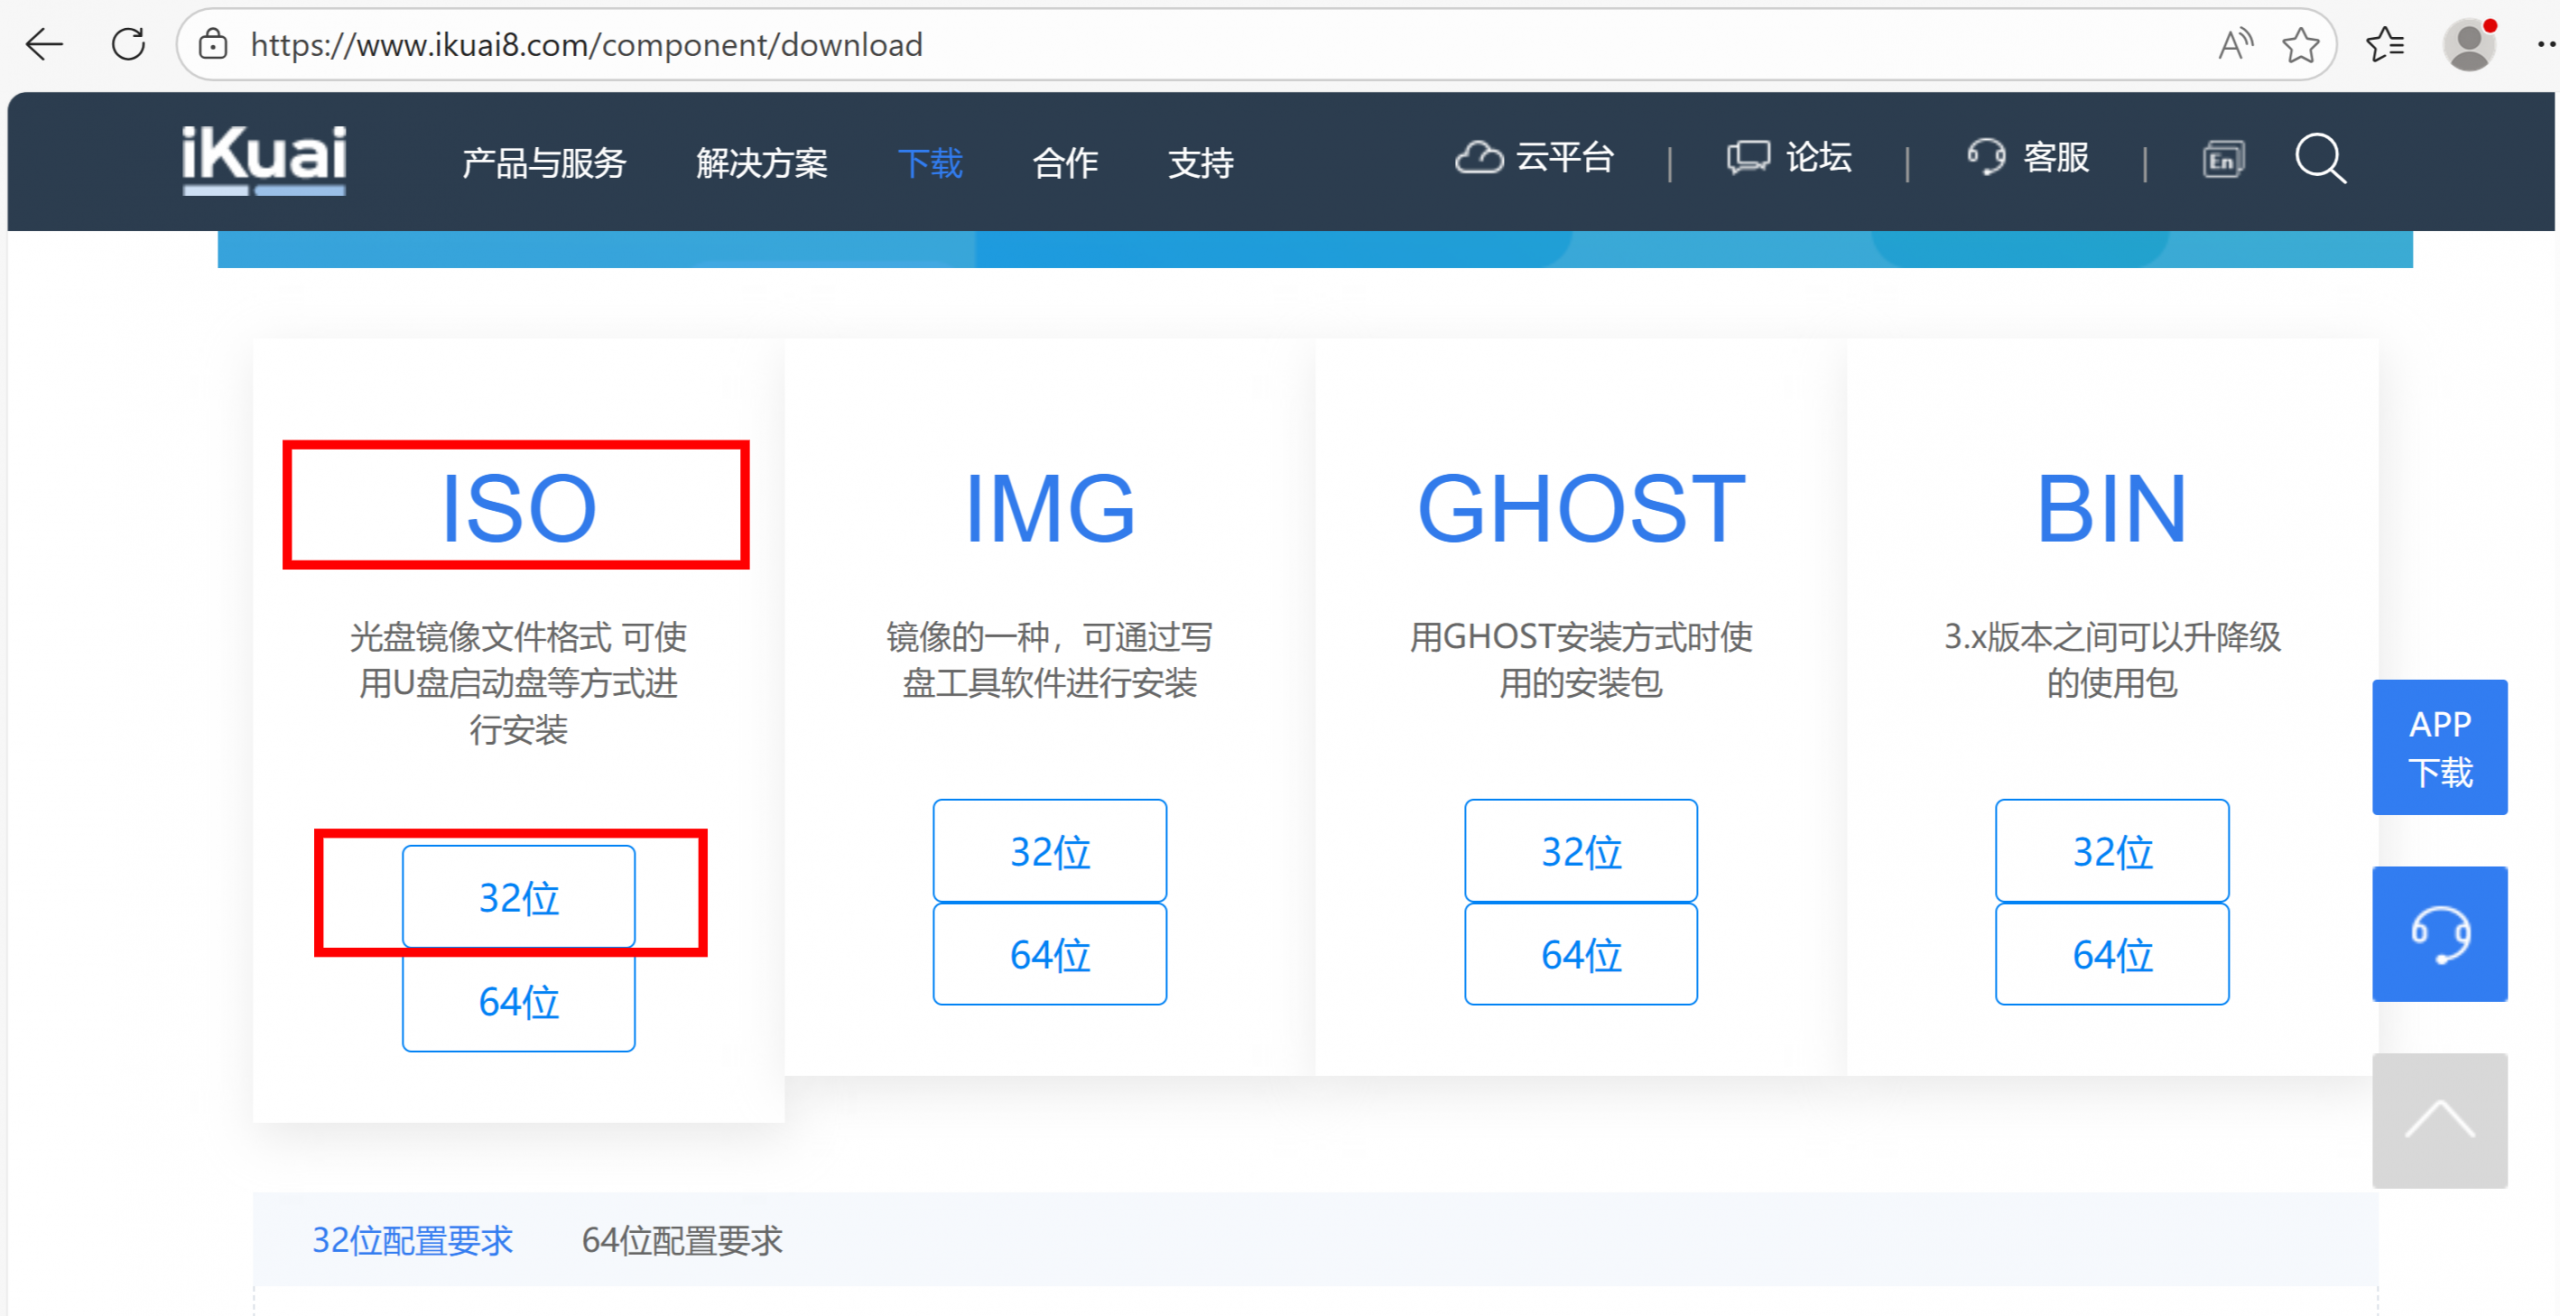Open the browser profile avatar

[x=2470, y=45]
